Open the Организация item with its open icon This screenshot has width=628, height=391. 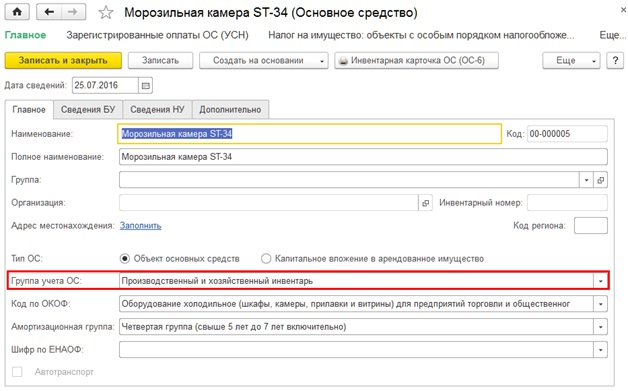click(x=425, y=203)
